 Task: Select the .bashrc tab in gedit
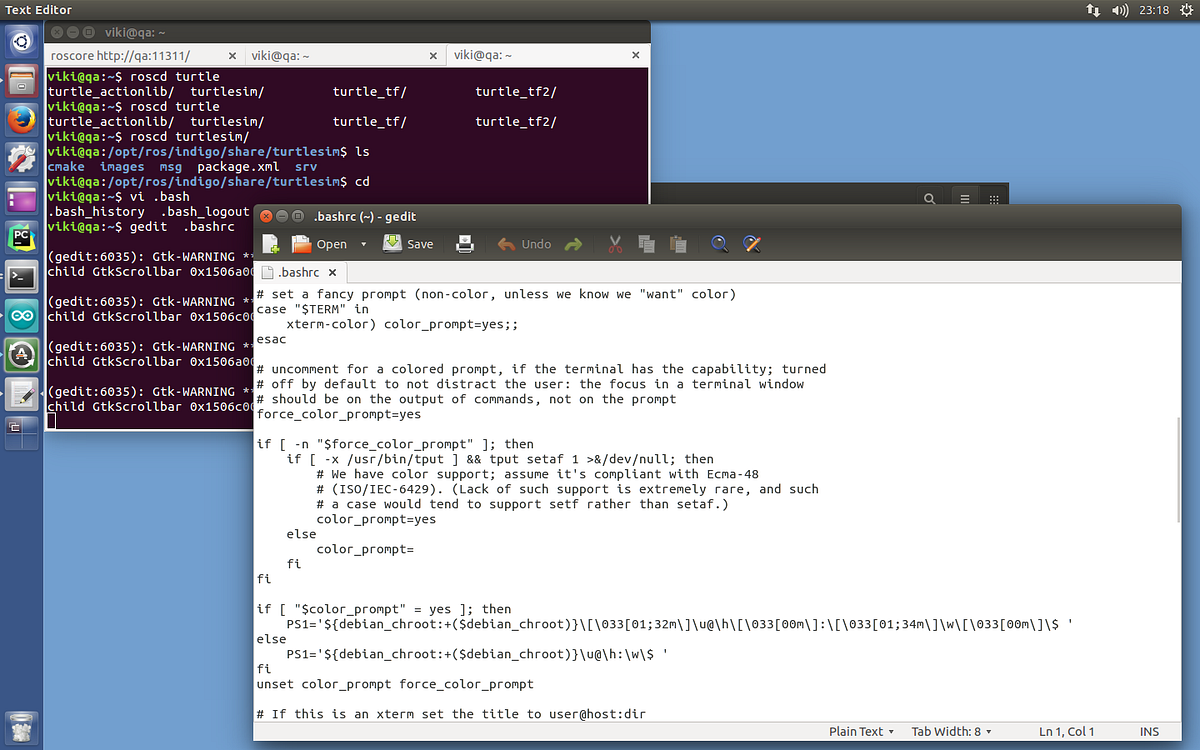[299, 271]
